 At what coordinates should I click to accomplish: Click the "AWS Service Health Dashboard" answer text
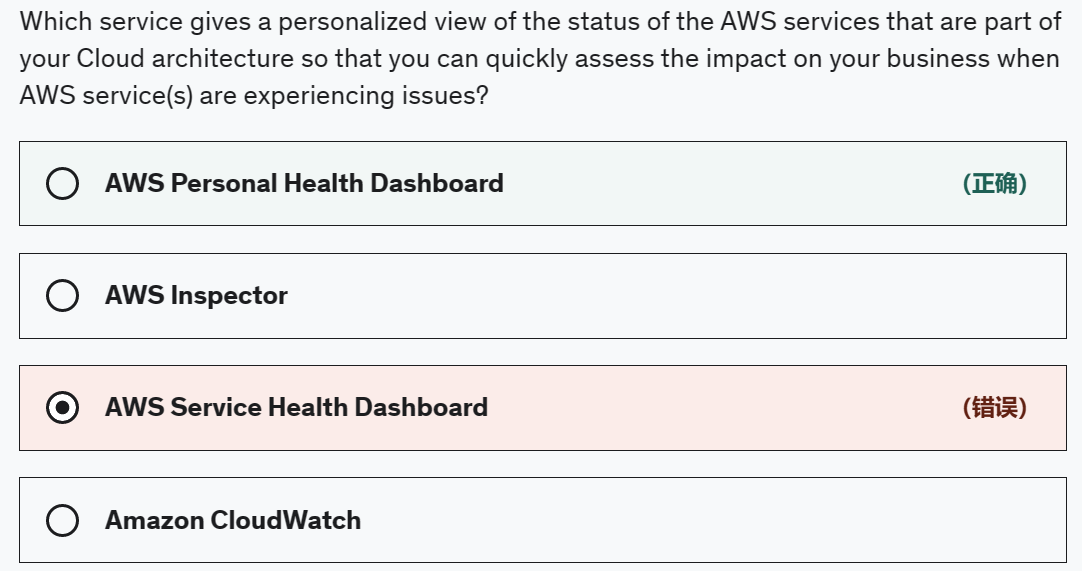296,408
